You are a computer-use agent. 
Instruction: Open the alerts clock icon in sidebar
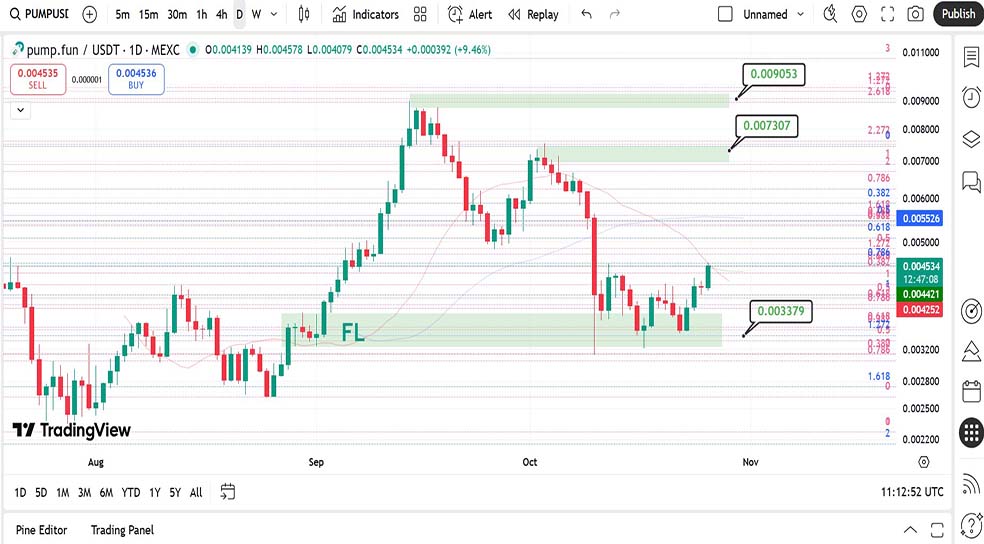click(970, 97)
